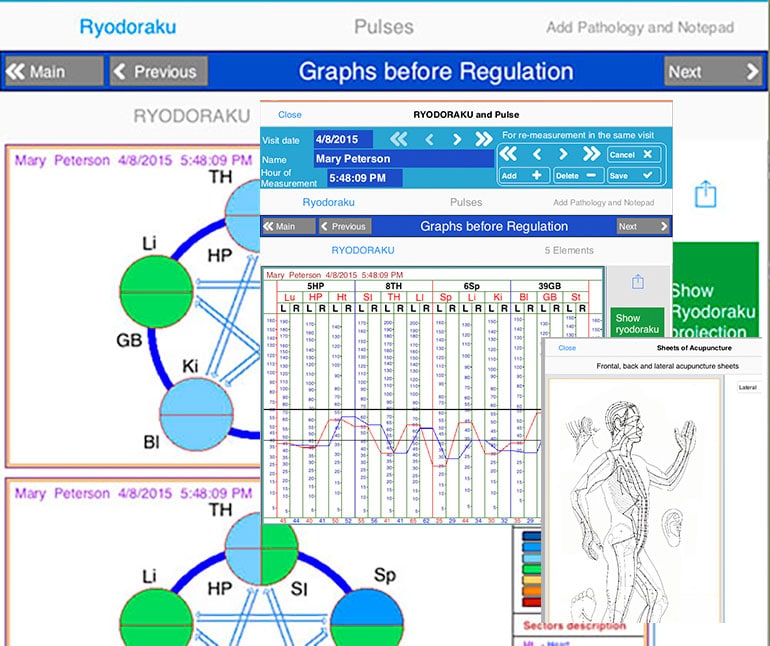The height and width of the screenshot is (646, 770).
Task: Switch to the large Pulses tab
Action: [x=384, y=26]
